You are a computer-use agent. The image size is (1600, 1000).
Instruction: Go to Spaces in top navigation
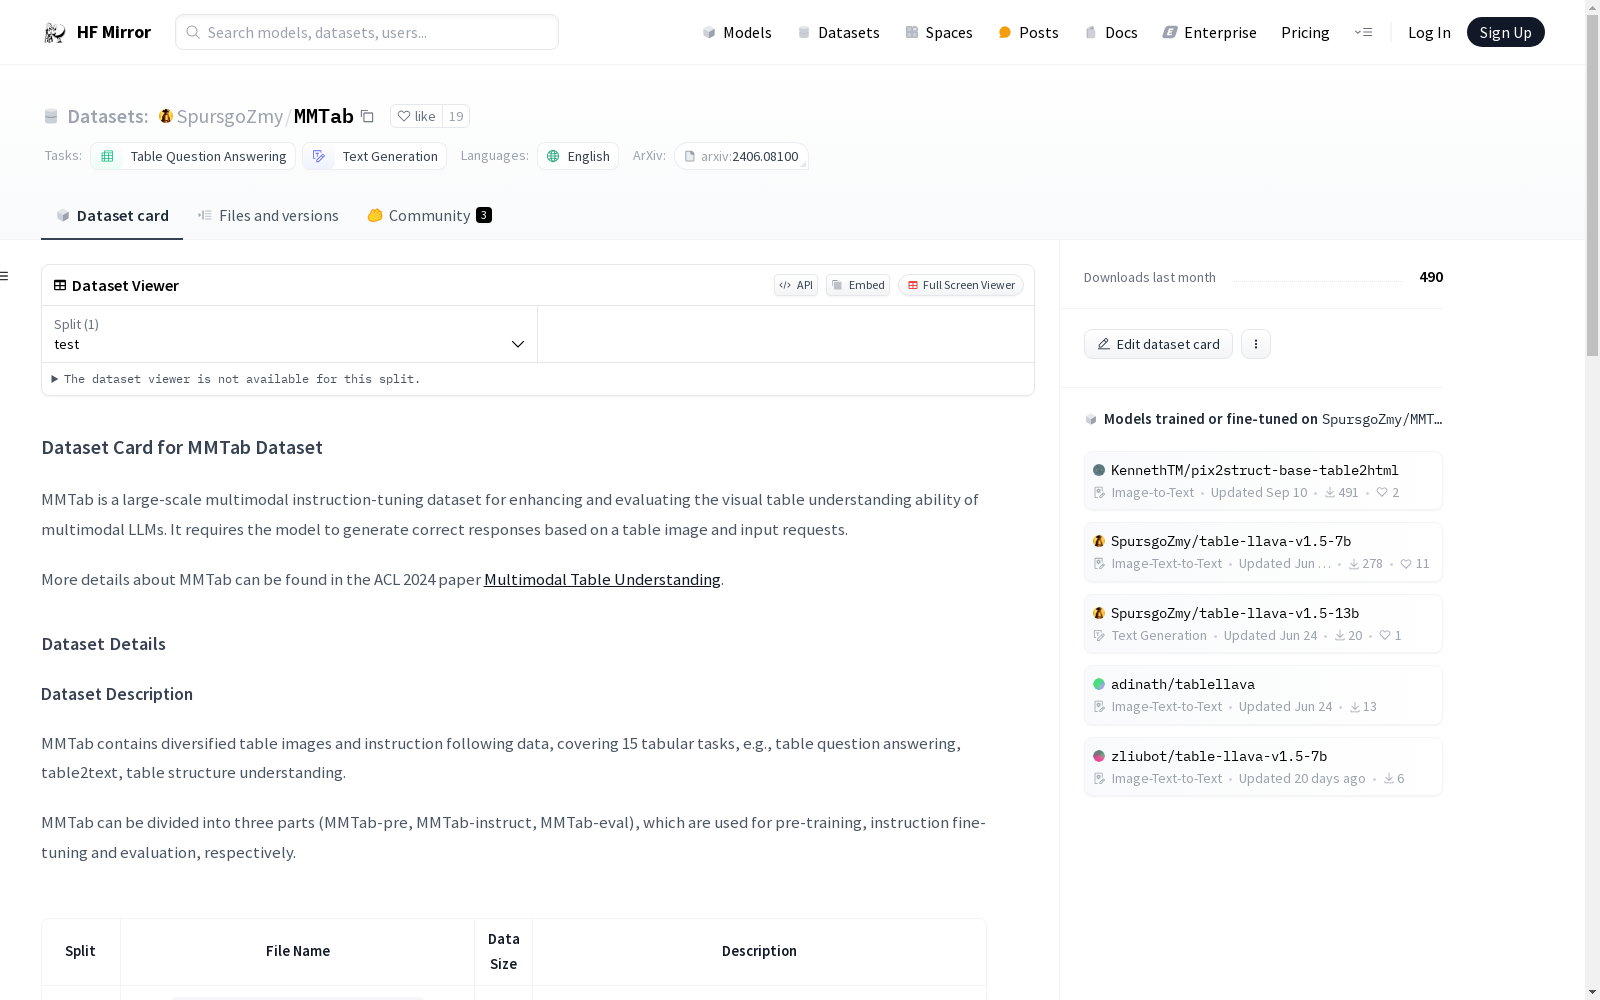939,33
